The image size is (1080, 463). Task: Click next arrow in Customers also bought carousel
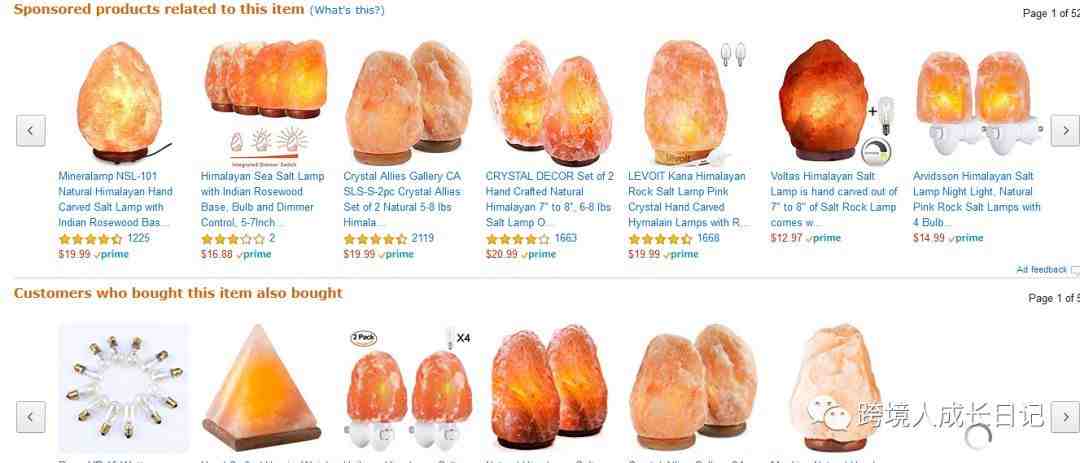1065,417
